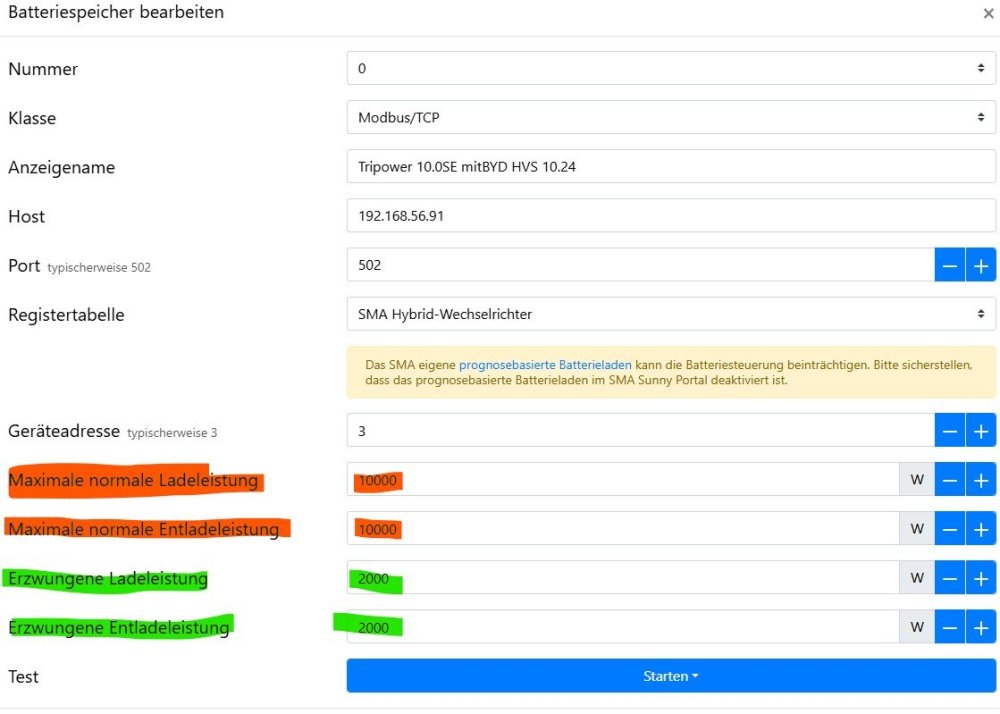The width and height of the screenshot is (1000, 714).
Task: Decrease the Port value with the minus button
Action: [x=950, y=265]
